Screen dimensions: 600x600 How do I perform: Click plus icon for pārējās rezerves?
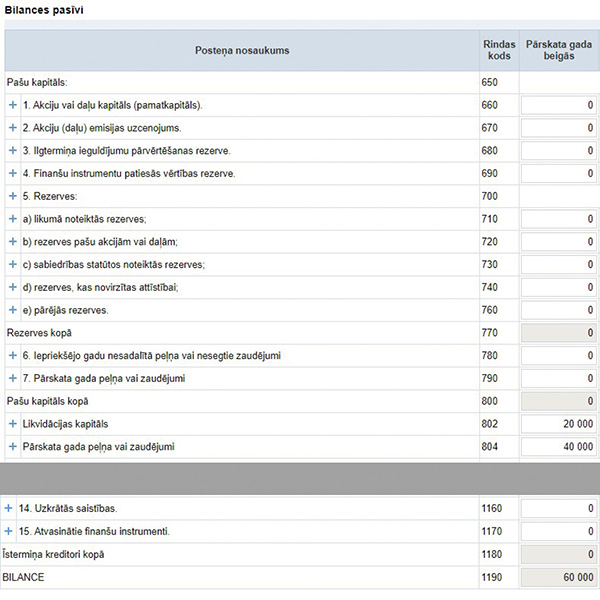(x=13, y=310)
